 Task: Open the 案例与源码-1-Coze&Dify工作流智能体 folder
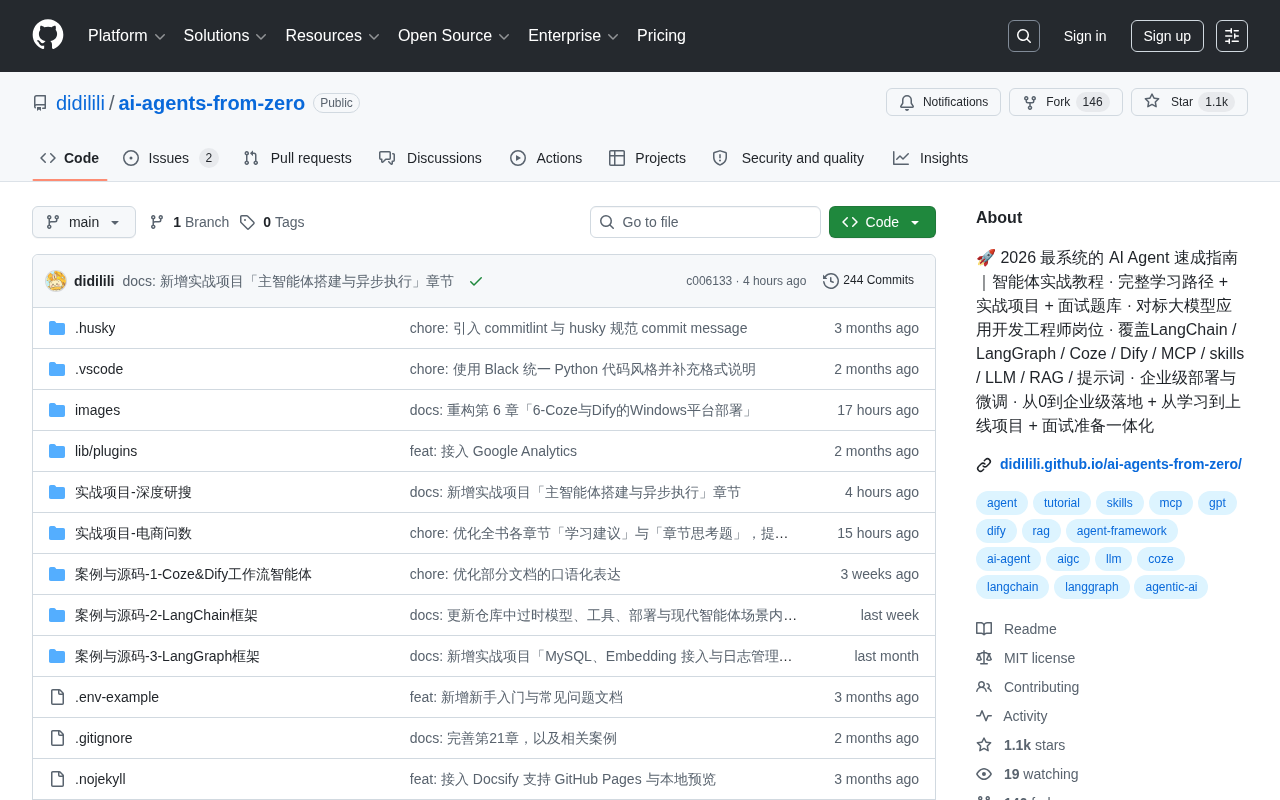(193, 574)
